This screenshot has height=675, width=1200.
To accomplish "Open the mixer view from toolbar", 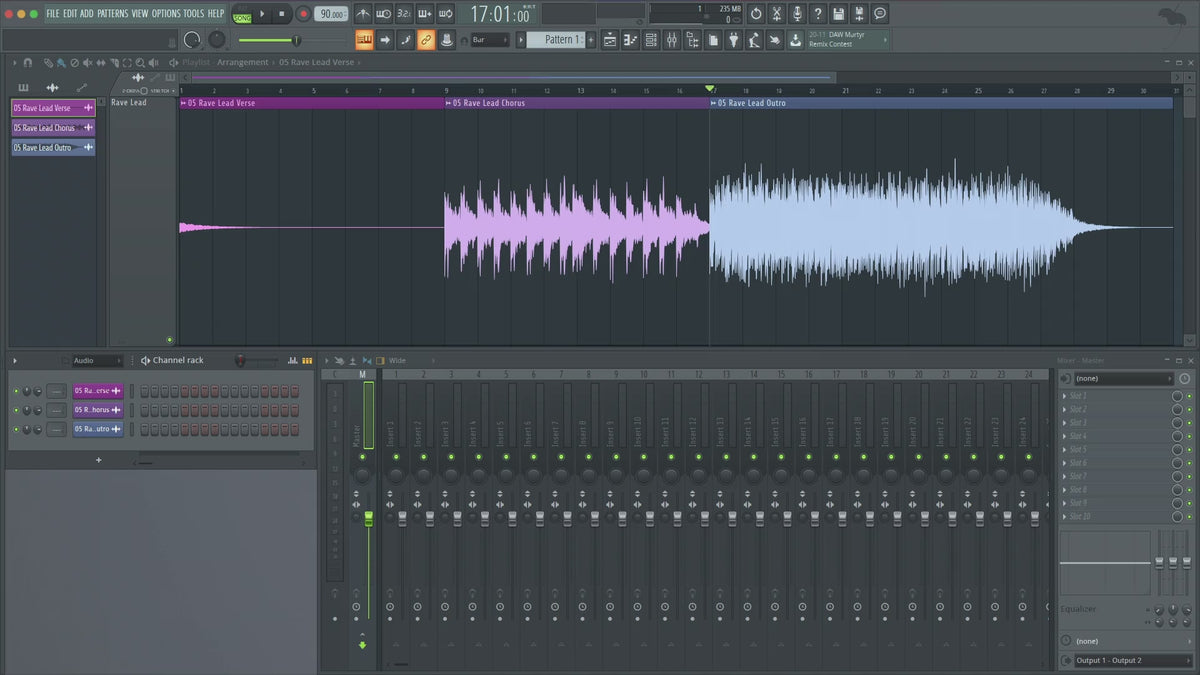I will 672,40.
